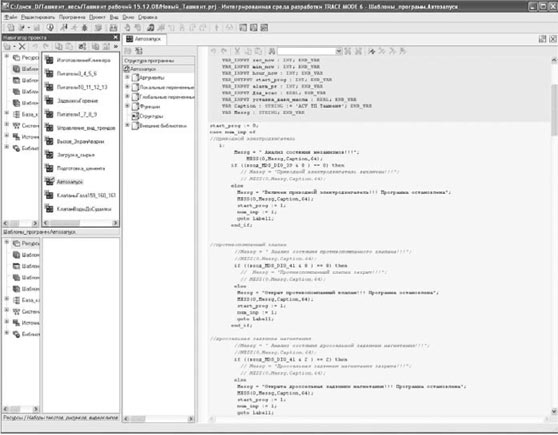Close the Навигатор проекта panel
The width and height of the screenshot is (558, 435).
click(x=115, y=37)
